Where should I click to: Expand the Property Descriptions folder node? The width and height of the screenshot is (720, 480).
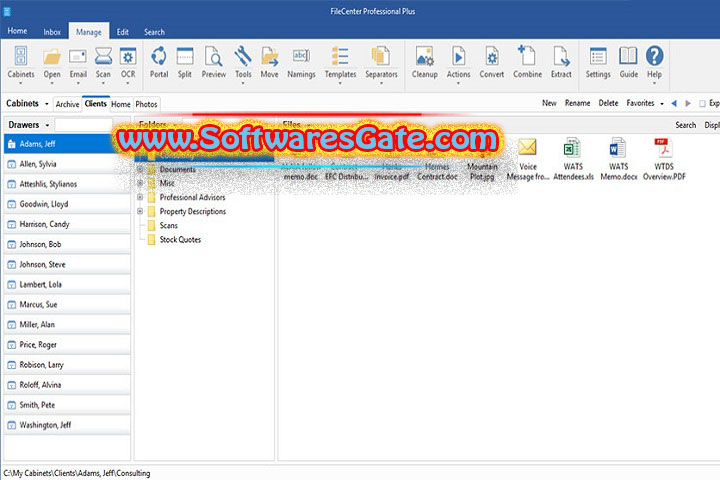[140, 211]
